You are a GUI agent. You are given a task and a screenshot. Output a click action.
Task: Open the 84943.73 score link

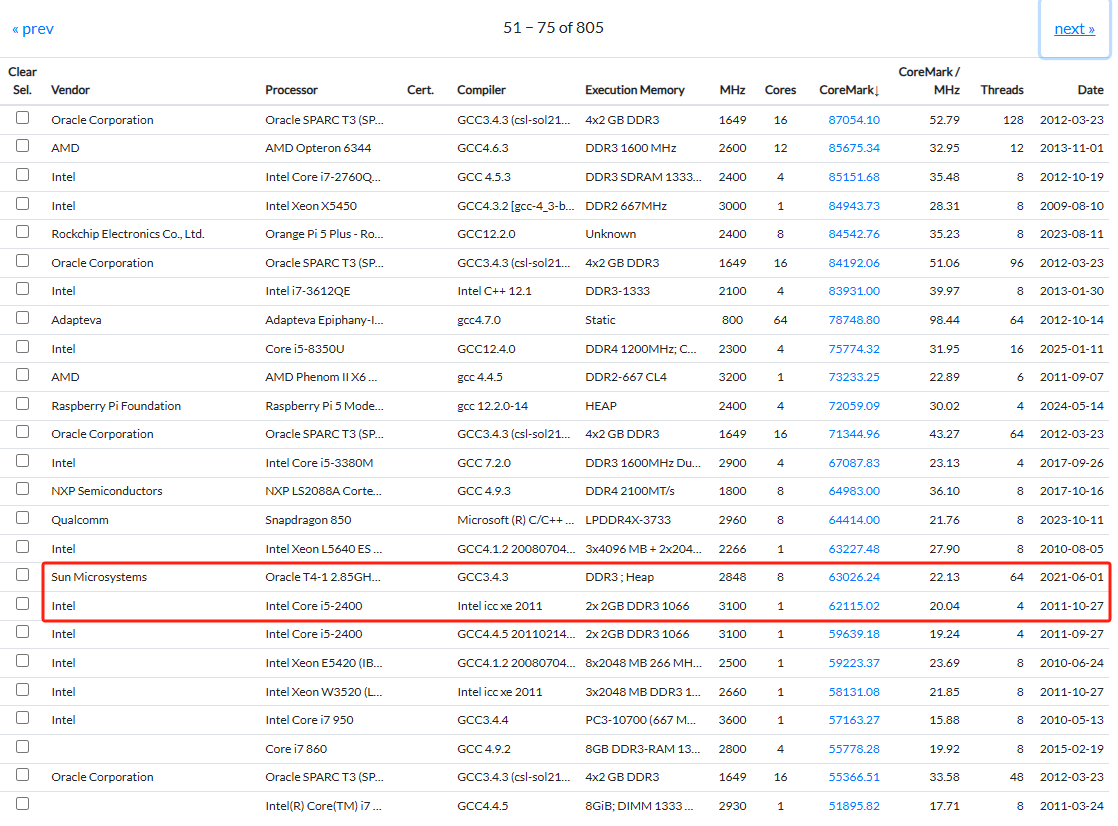click(x=853, y=206)
